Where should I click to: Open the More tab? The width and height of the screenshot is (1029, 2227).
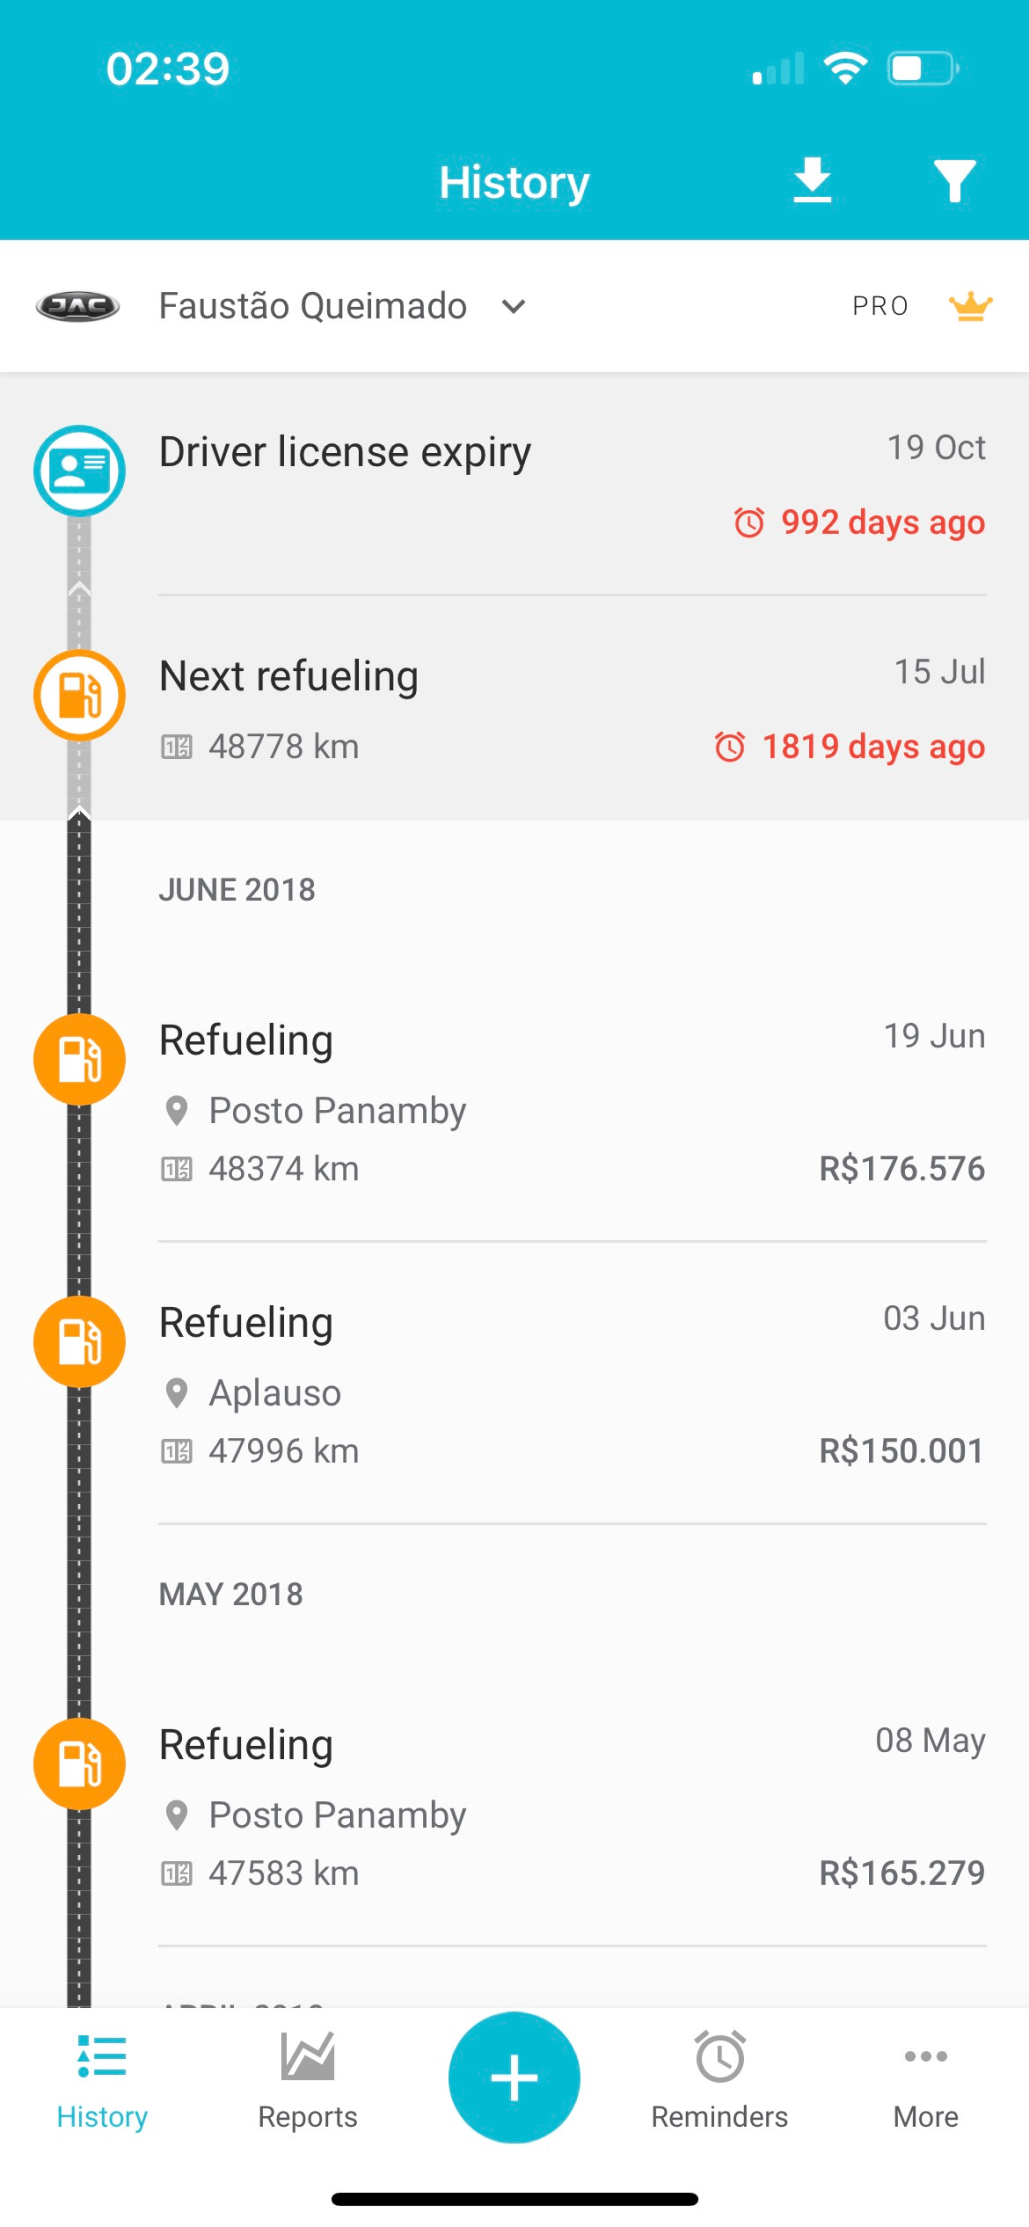(x=925, y=2079)
